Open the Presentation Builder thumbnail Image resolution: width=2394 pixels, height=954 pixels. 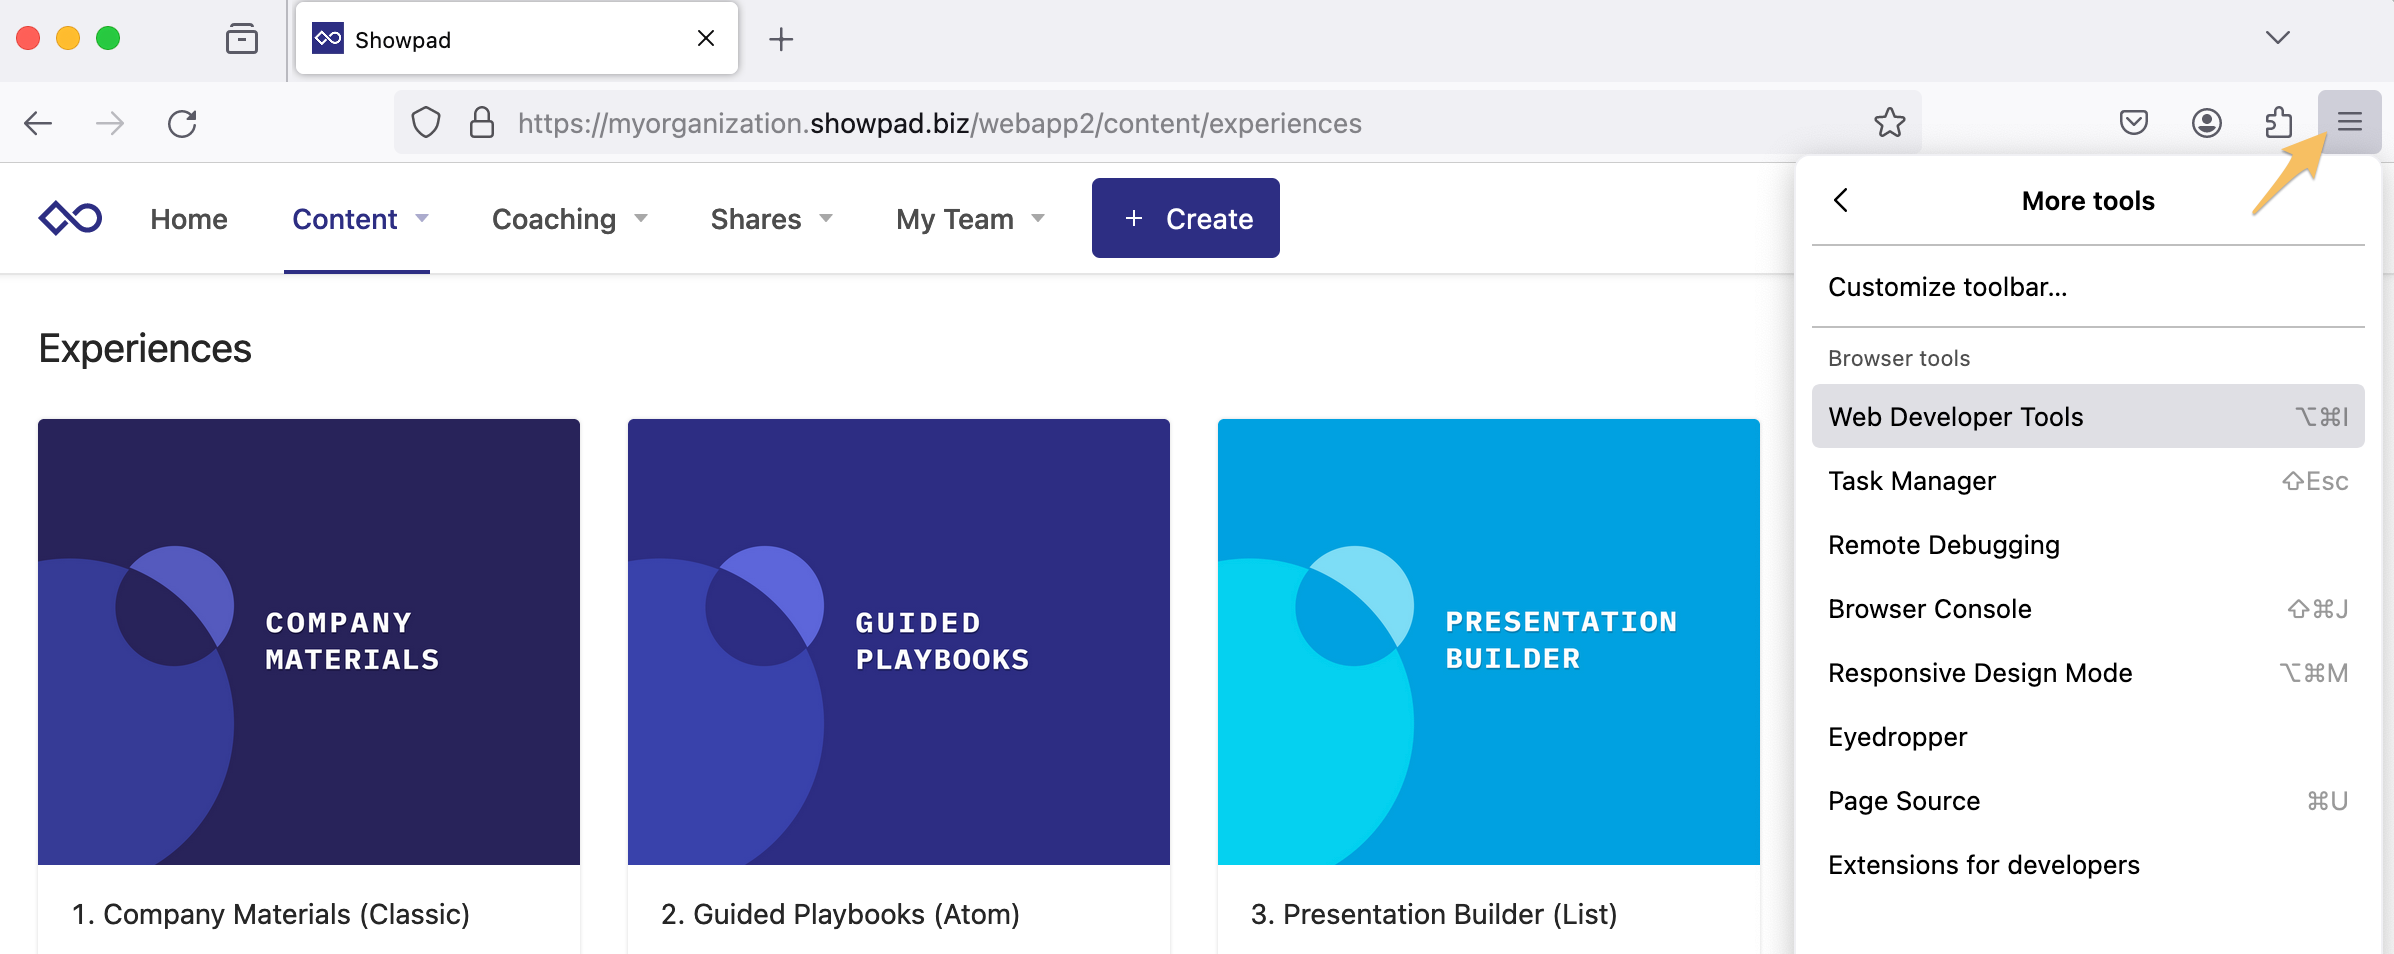coord(1489,642)
